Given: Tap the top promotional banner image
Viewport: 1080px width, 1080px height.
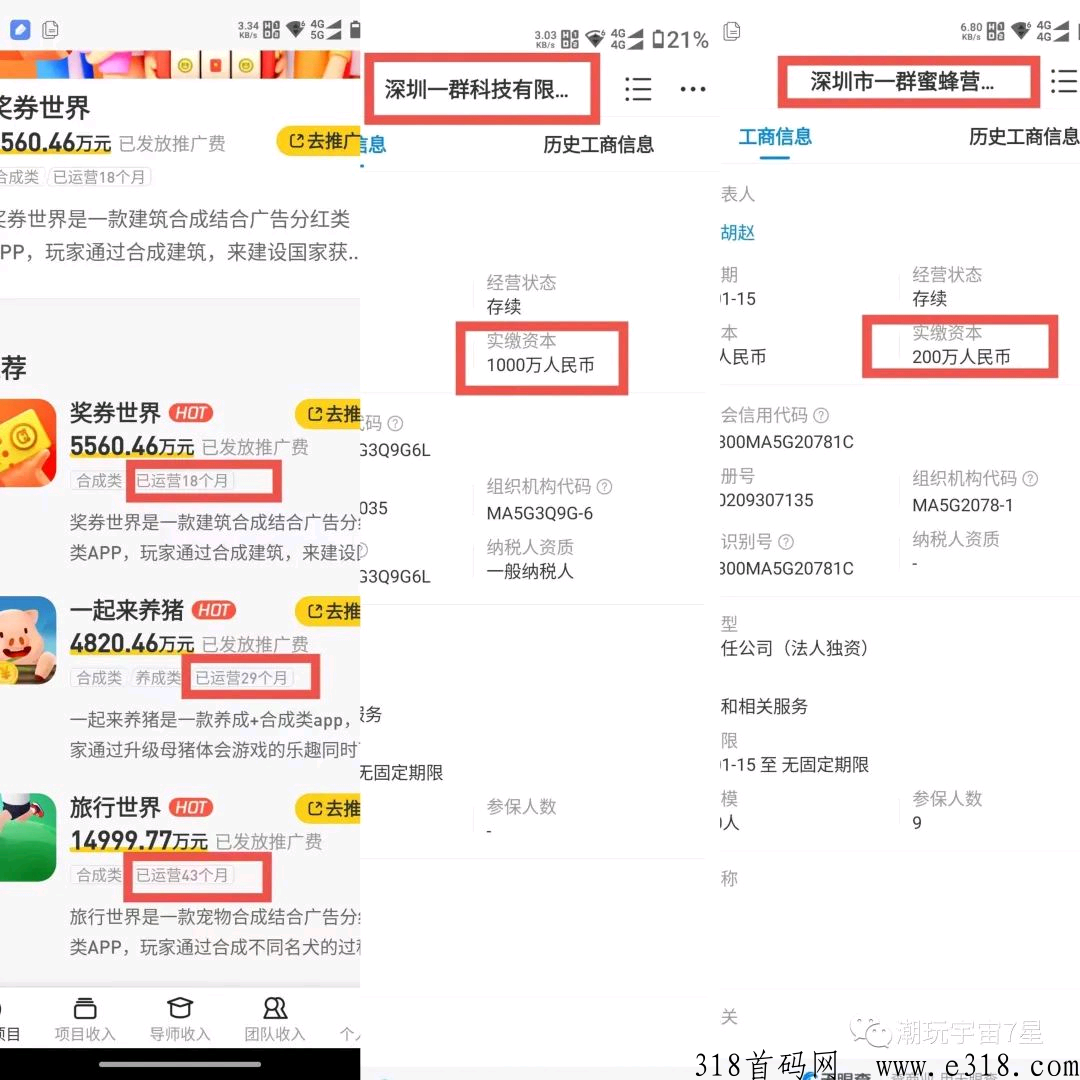Looking at the screenshot, I should coord(180,64).
